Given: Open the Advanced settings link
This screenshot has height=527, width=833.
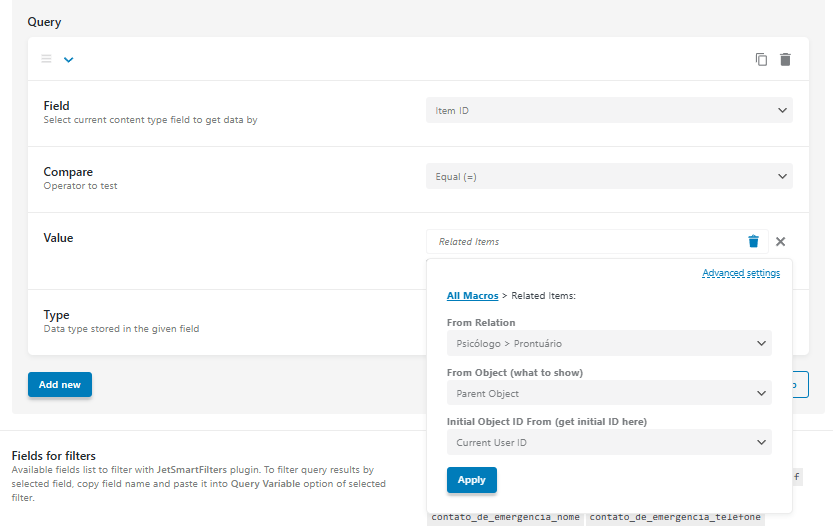Looking at the screenshot, I should coord(740,273).
